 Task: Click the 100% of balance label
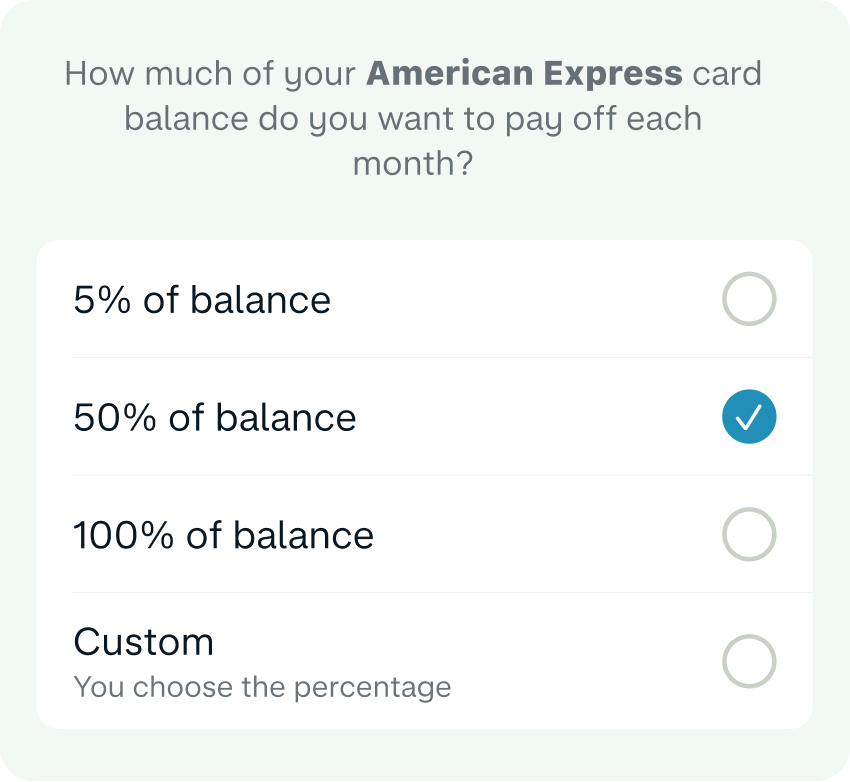(225, 535)
